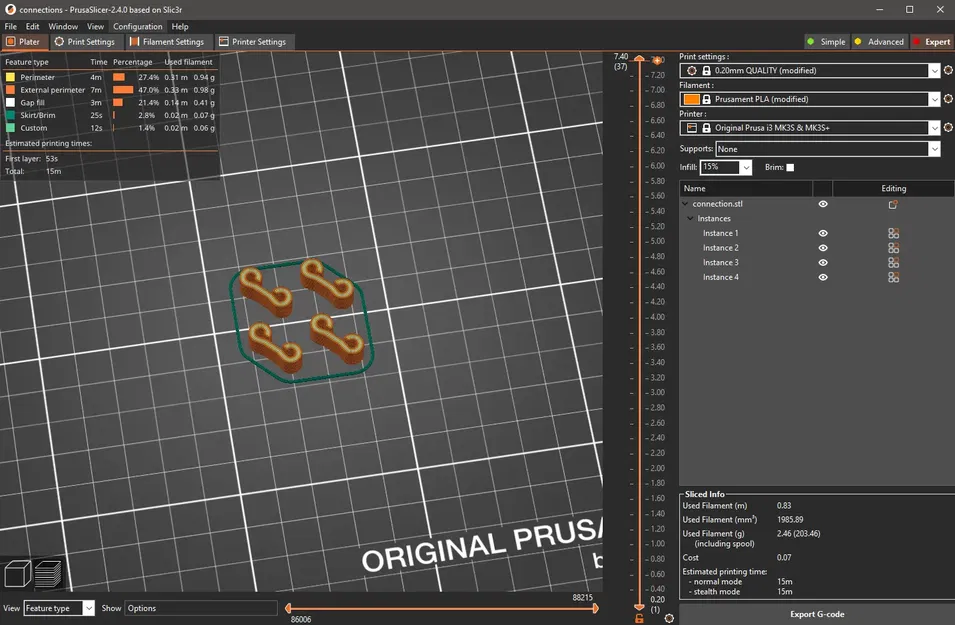Switch to 3D editor view cube icon
The width and height of the screenshot is (955, 625).
coord(17,574)
